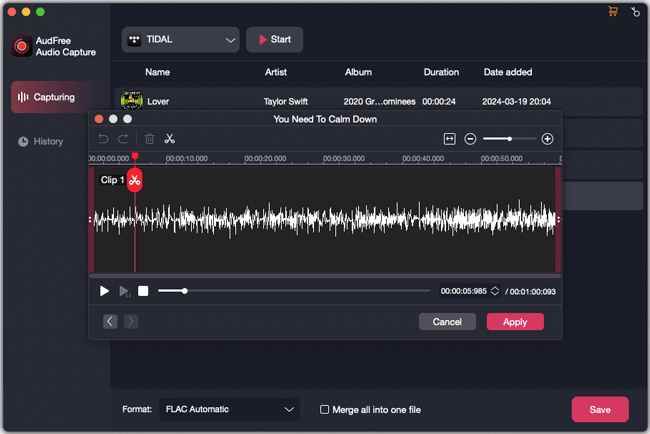Zoom in the waveform with plus icon
Viewport: 650px width, 434px height.
click(x=547, y=139)
